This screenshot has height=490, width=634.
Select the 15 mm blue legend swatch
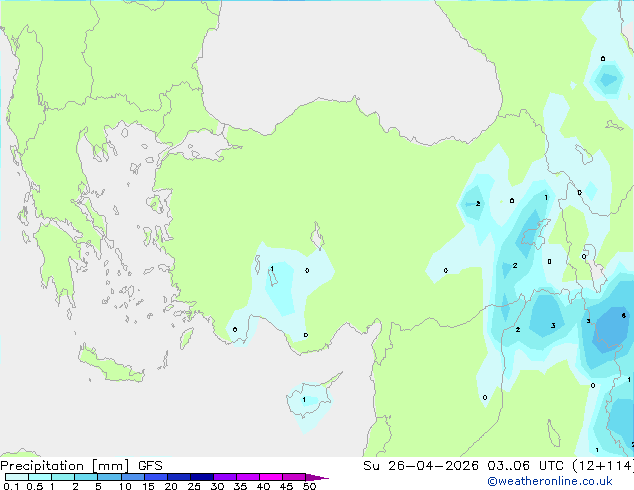(156, 477)
